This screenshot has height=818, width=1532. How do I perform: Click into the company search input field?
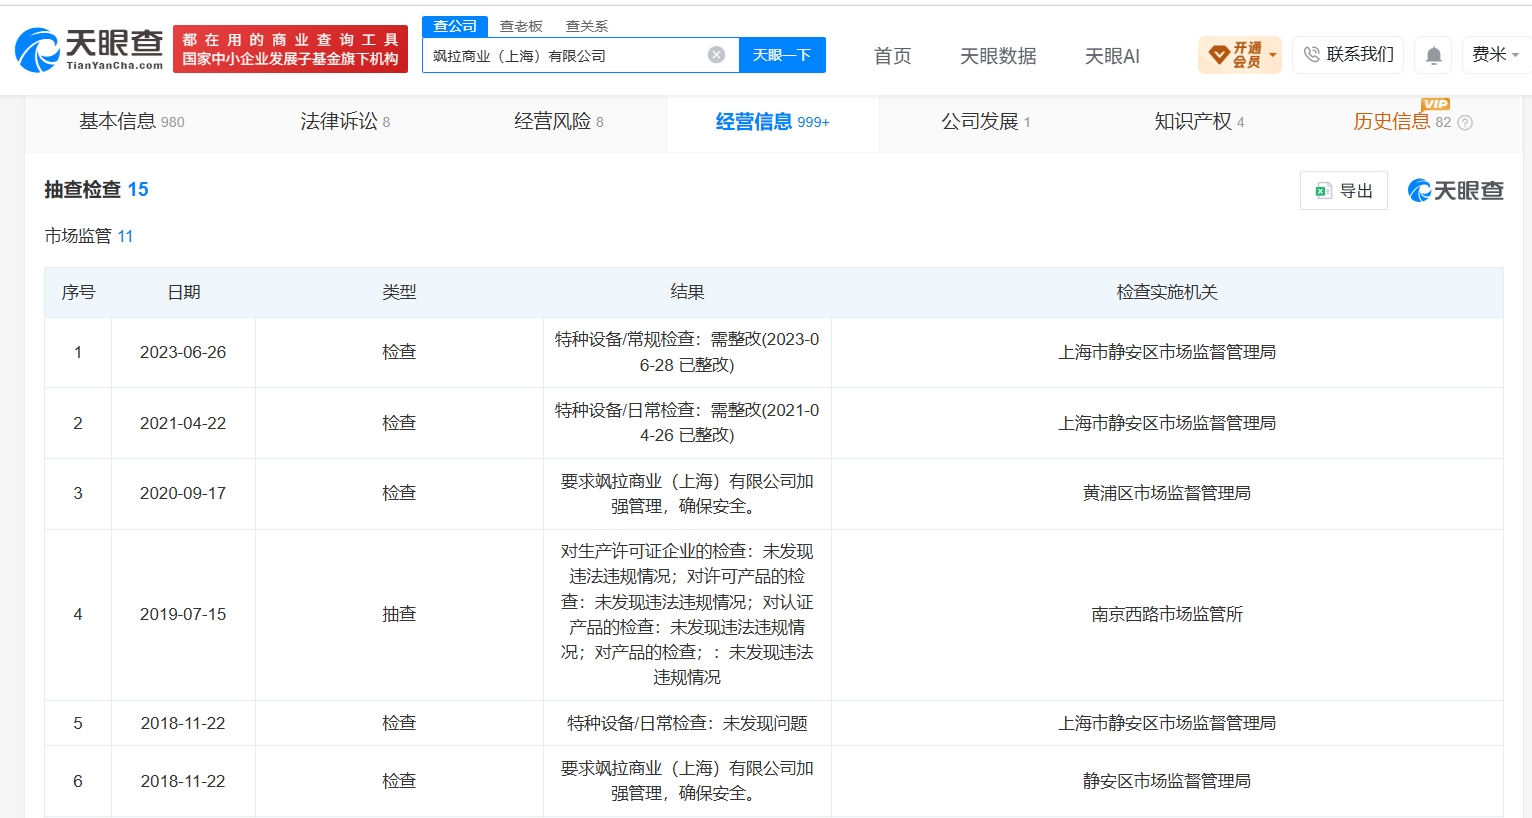[566, 55]
